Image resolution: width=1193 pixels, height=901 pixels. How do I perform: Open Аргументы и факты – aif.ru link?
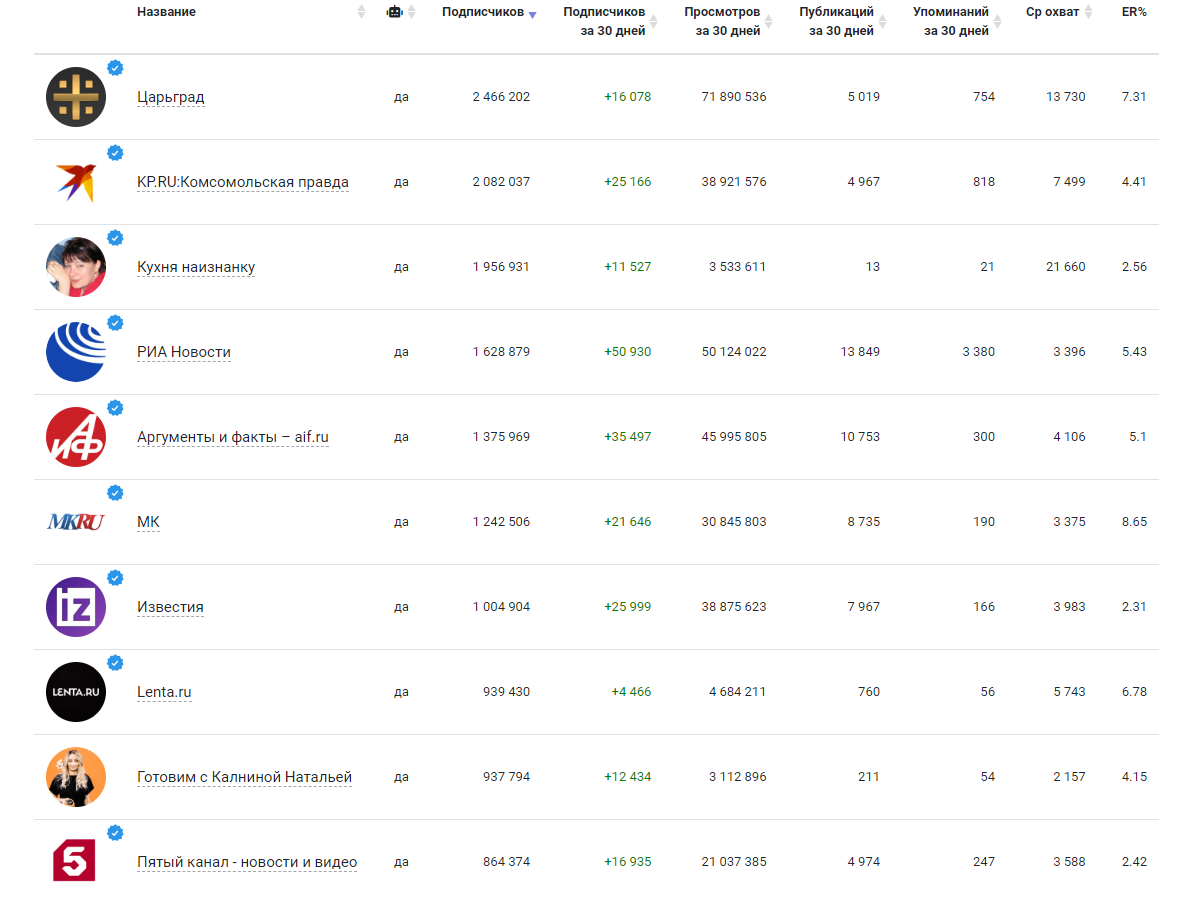click(233, 437)
